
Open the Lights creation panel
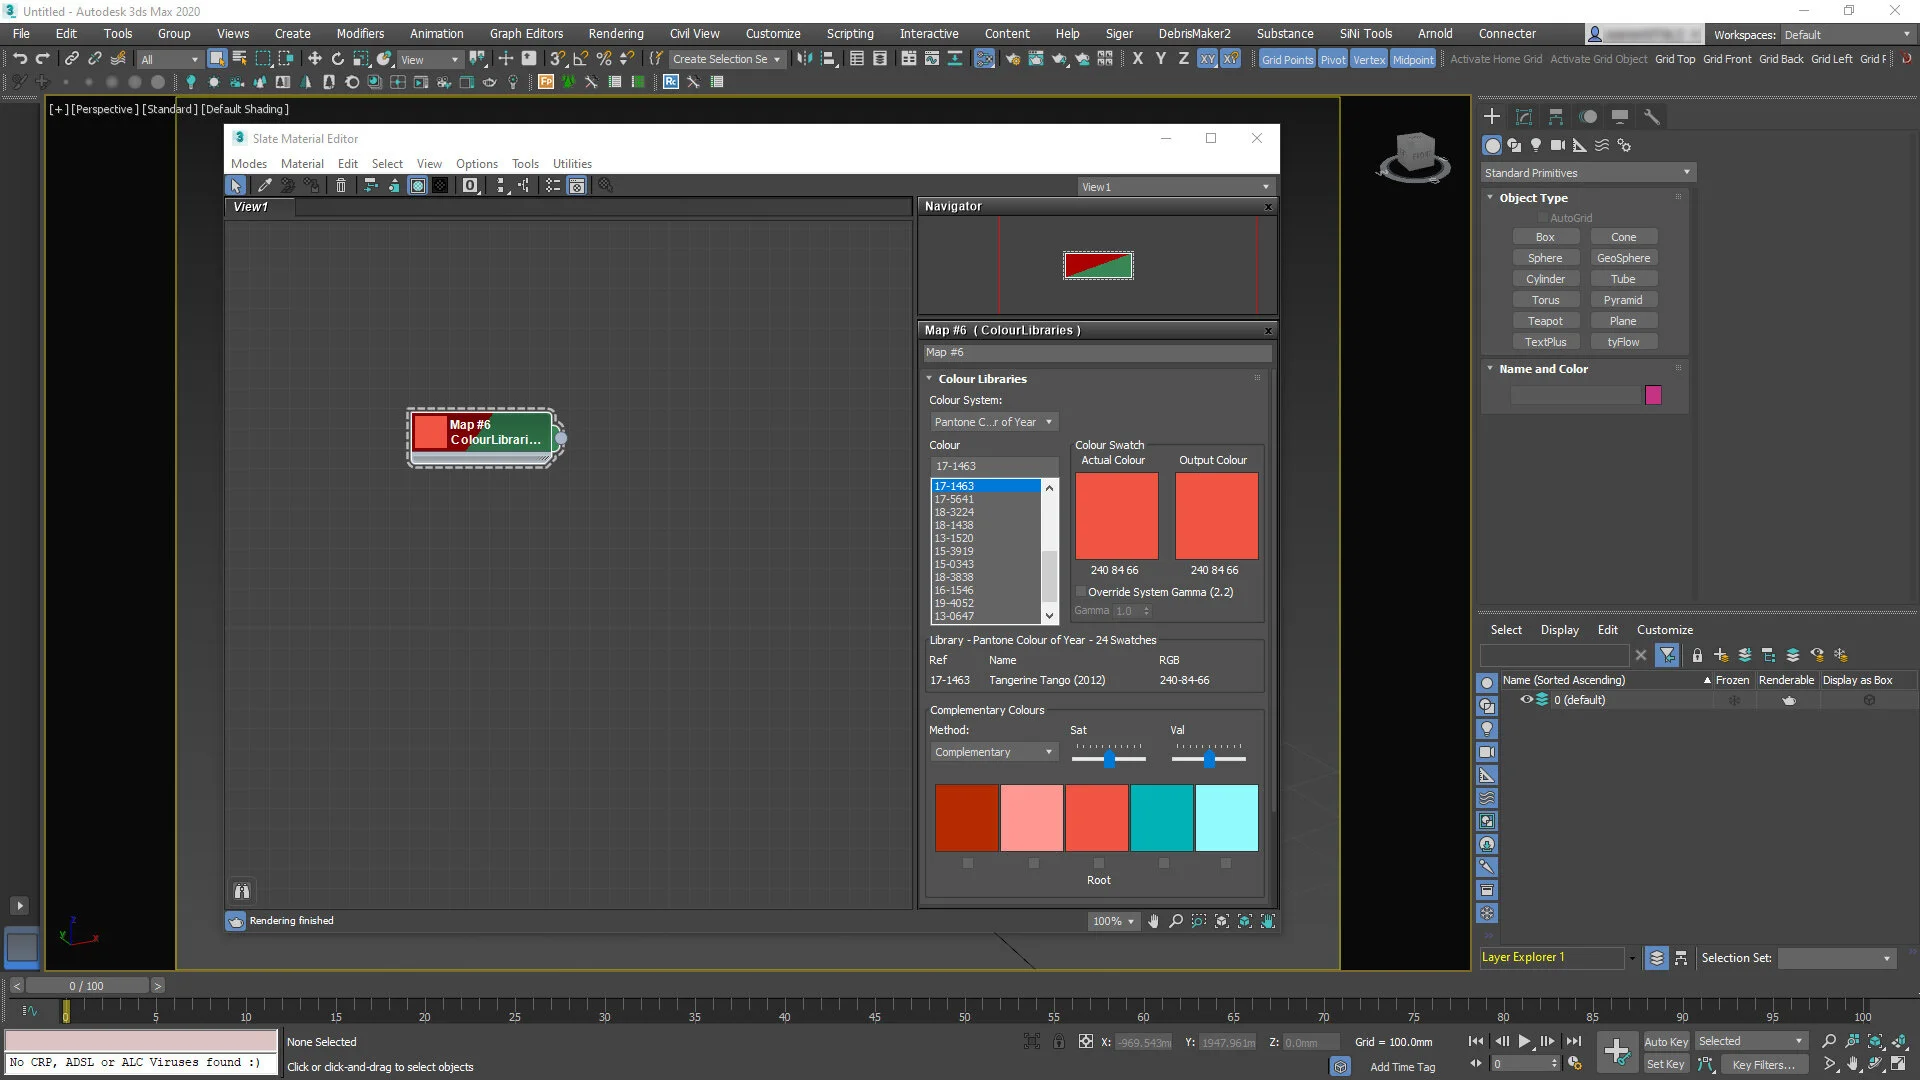(1537, 146)
